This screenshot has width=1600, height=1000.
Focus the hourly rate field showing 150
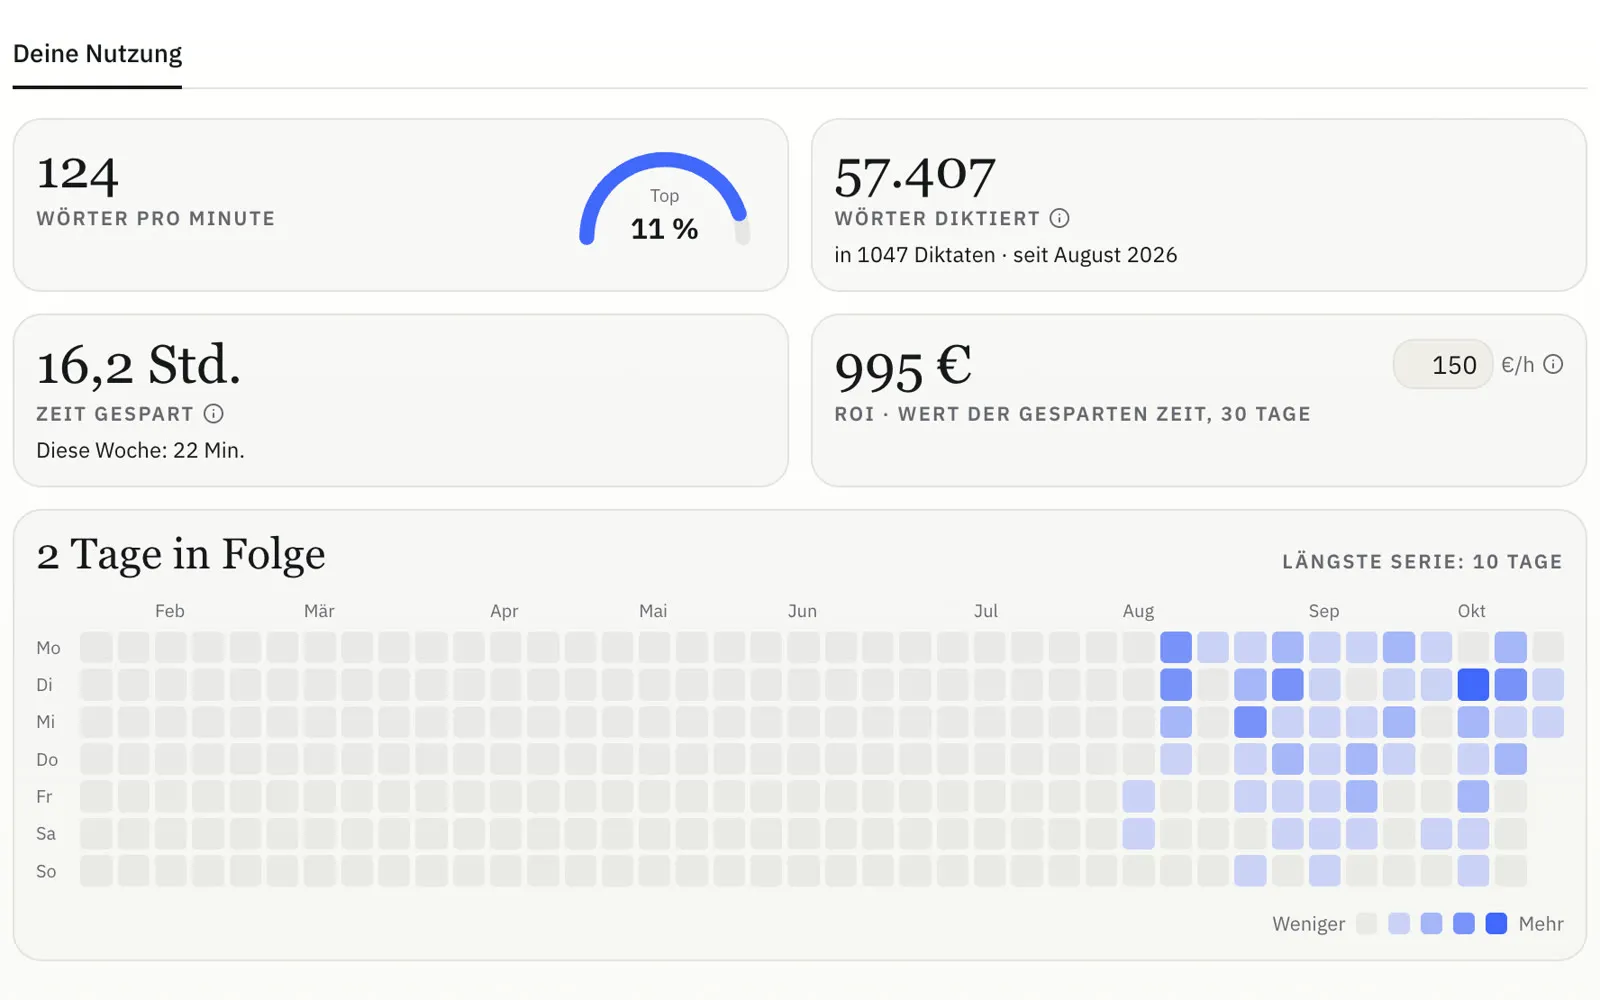pos(1442,365)
